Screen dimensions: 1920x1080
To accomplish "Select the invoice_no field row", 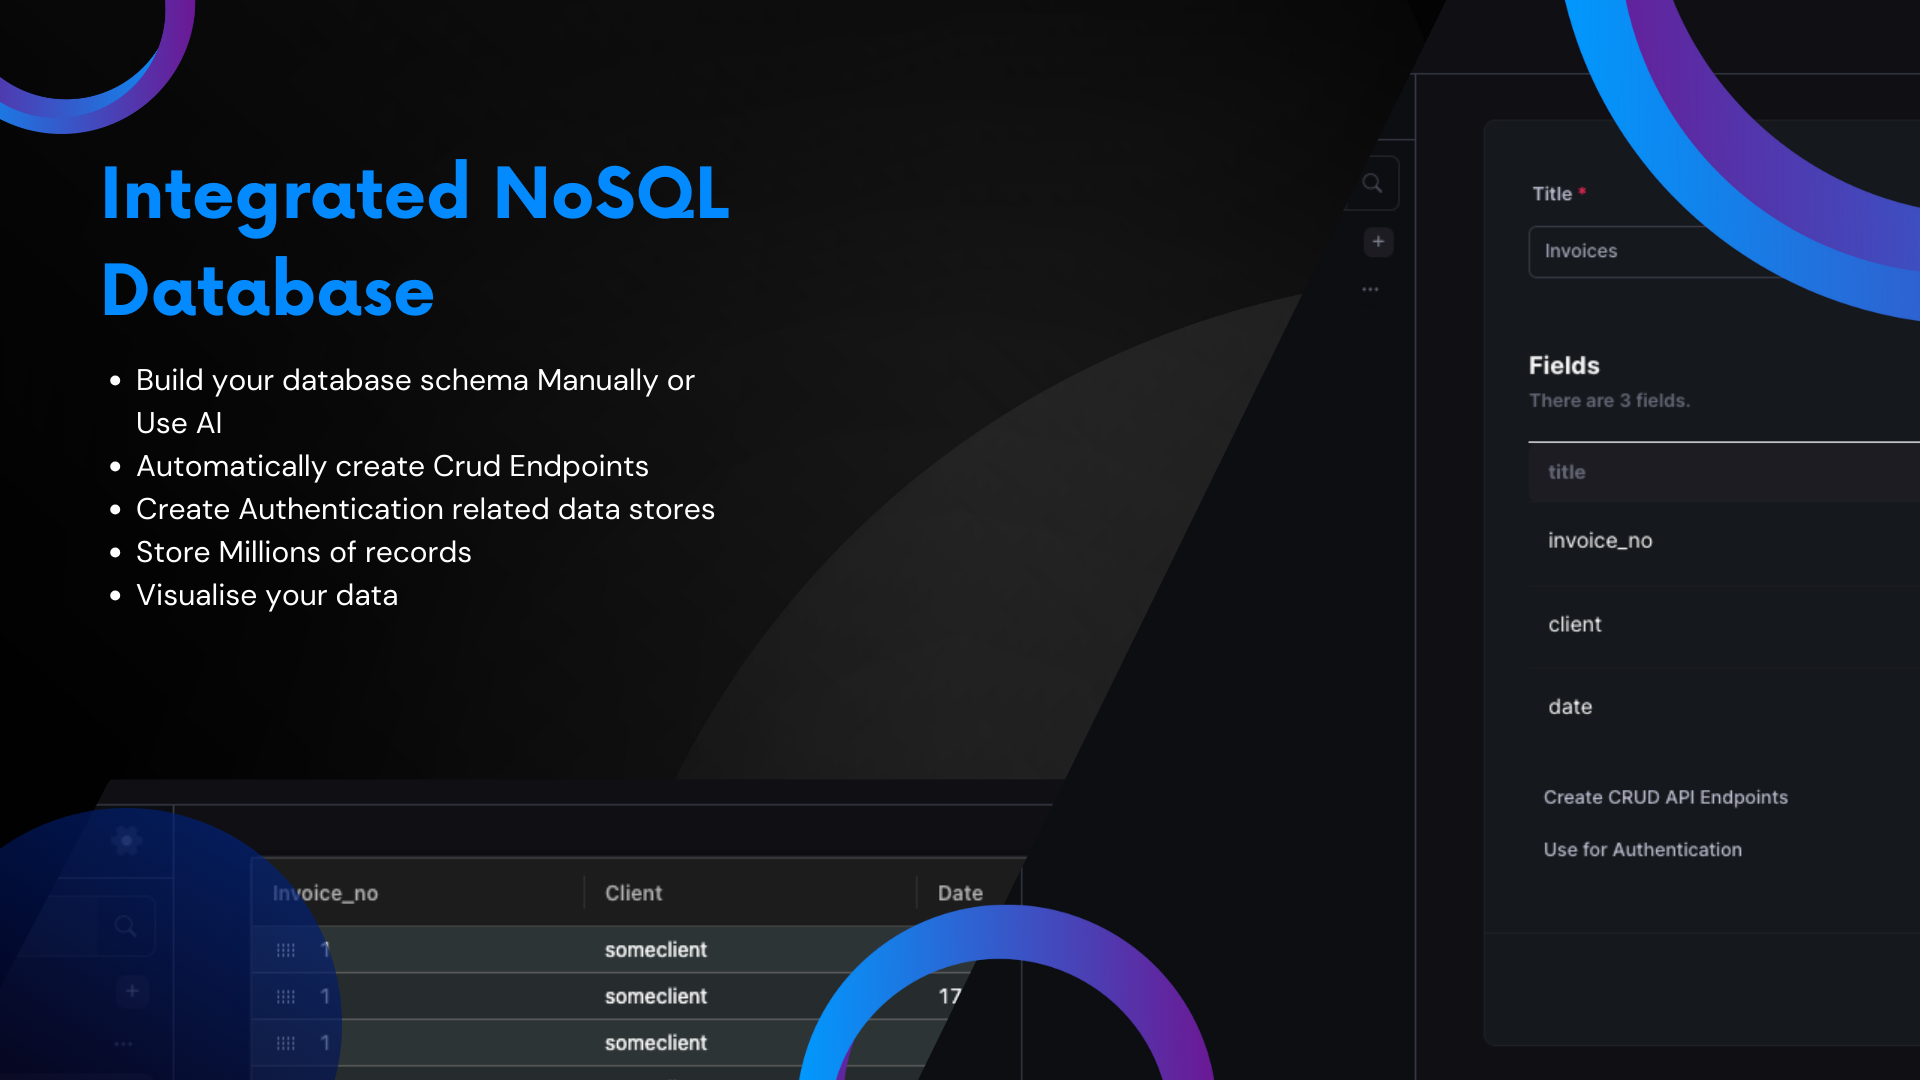I will point(1600,541).
